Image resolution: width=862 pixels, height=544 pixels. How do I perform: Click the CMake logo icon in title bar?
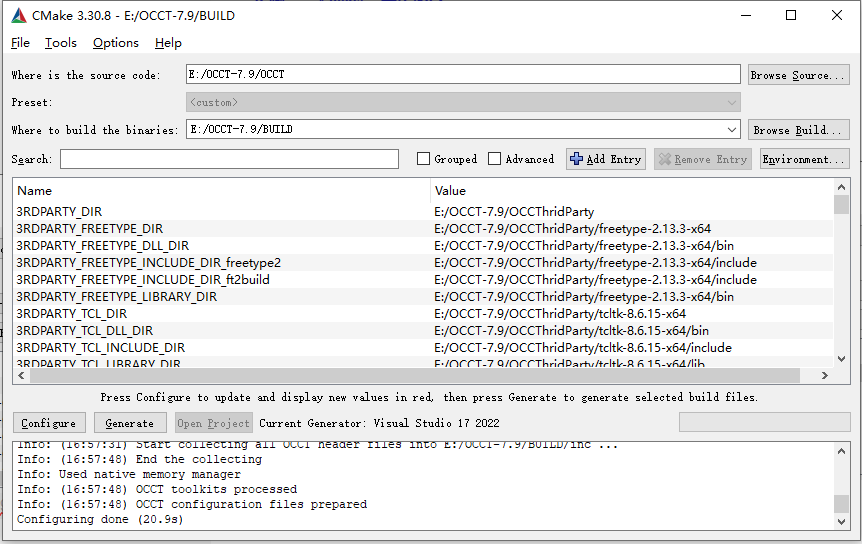19,15
